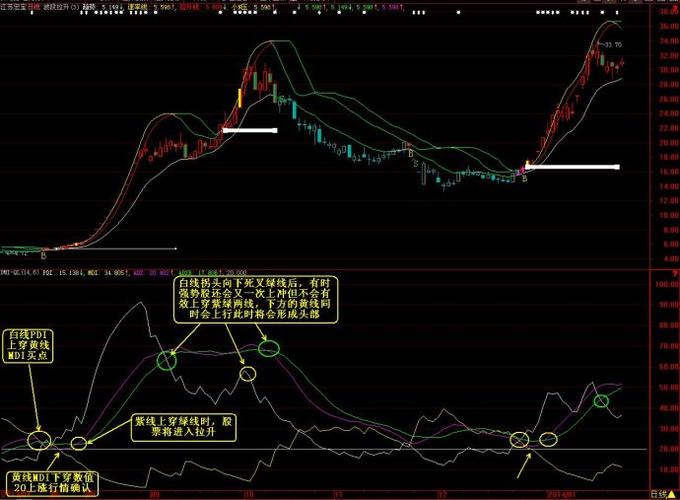Select the S sell marker below the B in November

click(416, 164)
